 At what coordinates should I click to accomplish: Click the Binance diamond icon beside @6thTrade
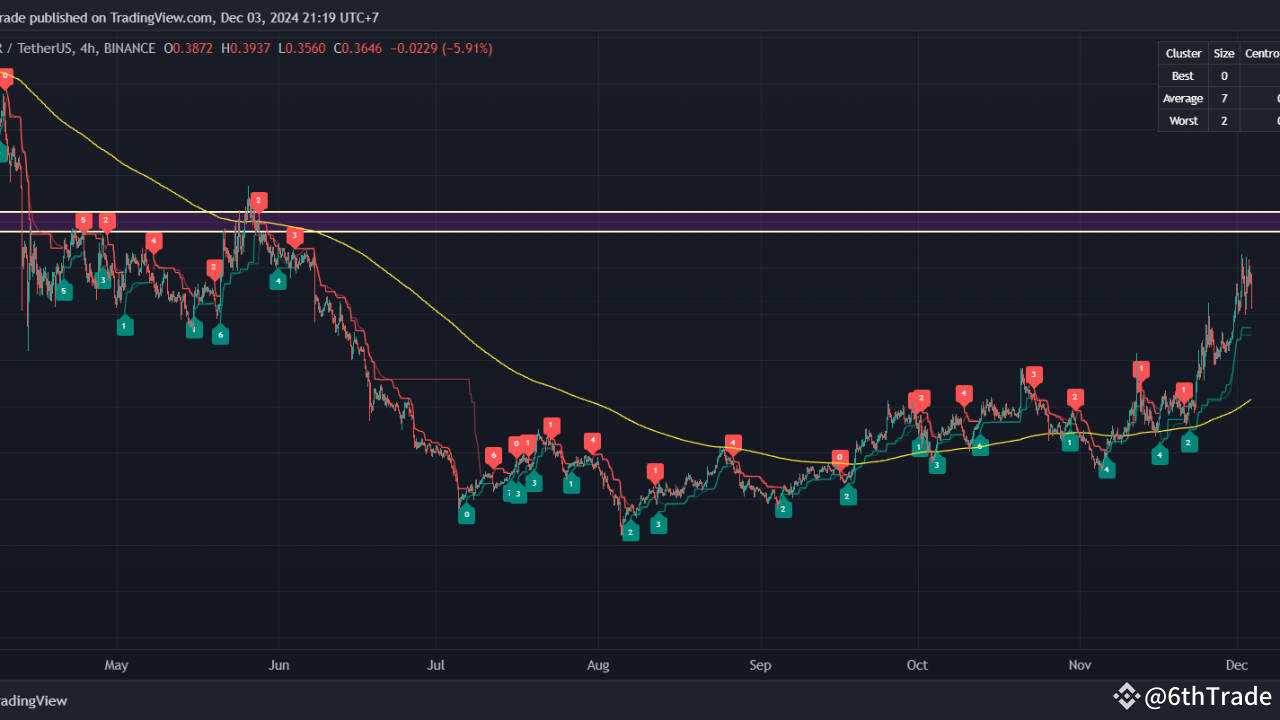1126,694
